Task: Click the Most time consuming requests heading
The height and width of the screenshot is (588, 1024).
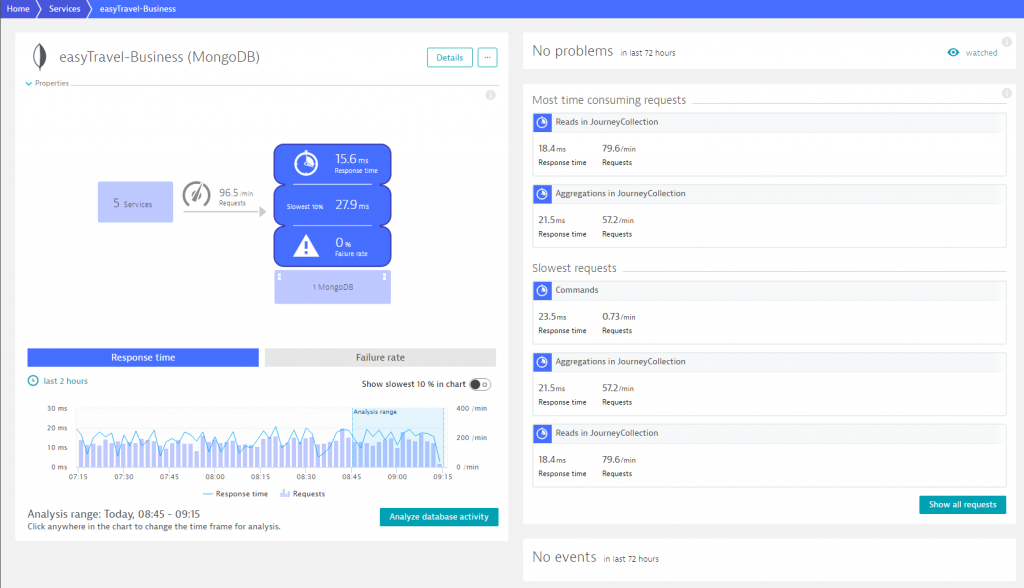Action: pyautogui.click(x=609, y=100)
